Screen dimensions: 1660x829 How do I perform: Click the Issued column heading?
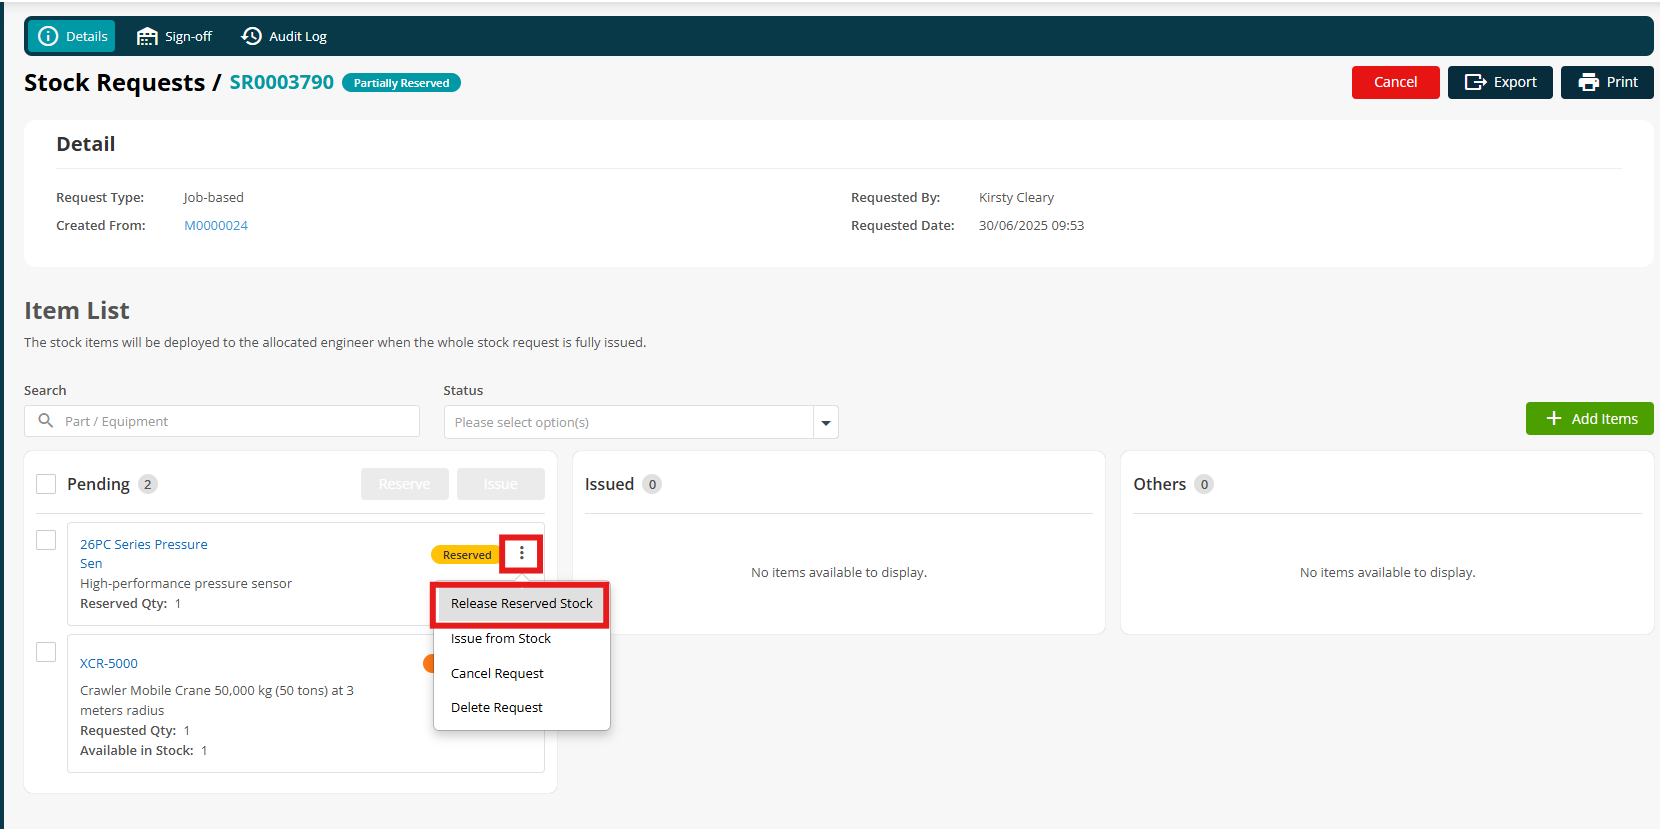pyautogui.click(x=609, y=484)
